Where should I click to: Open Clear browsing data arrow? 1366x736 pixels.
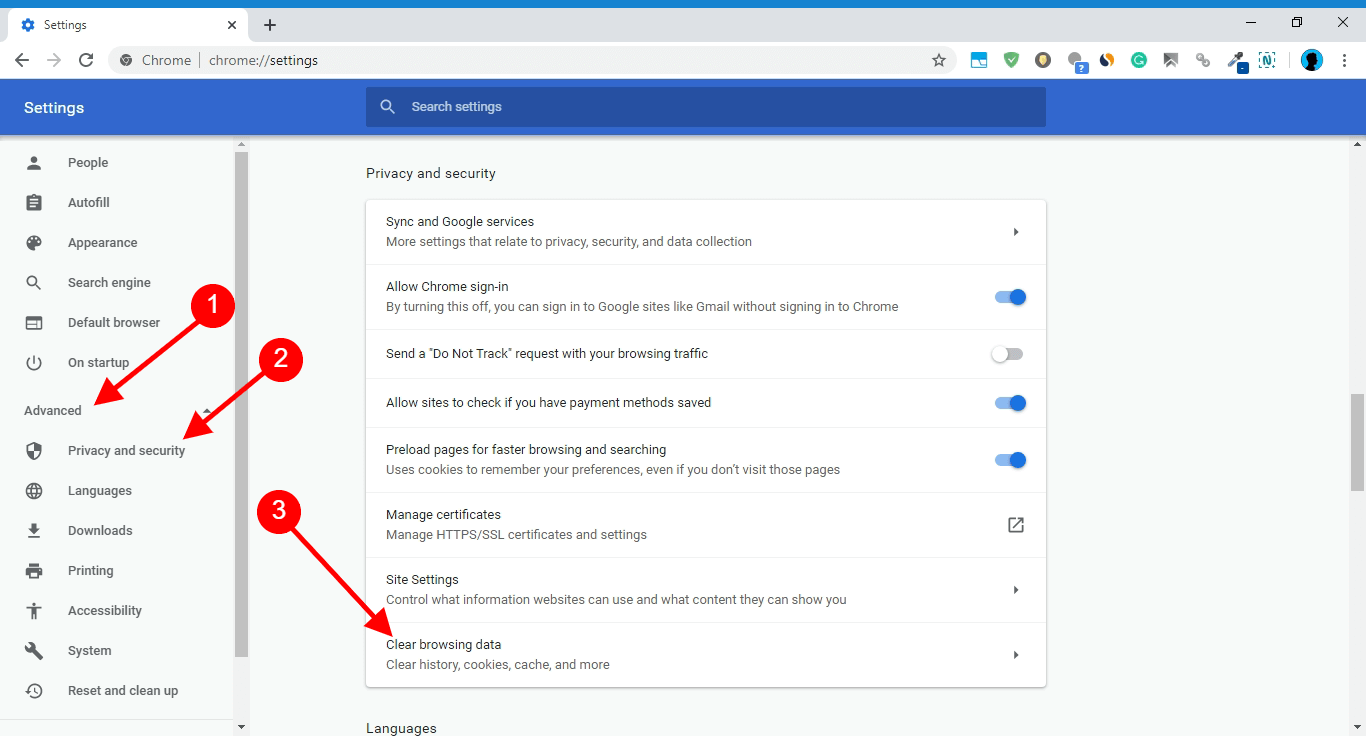[x=1016, y=655]
